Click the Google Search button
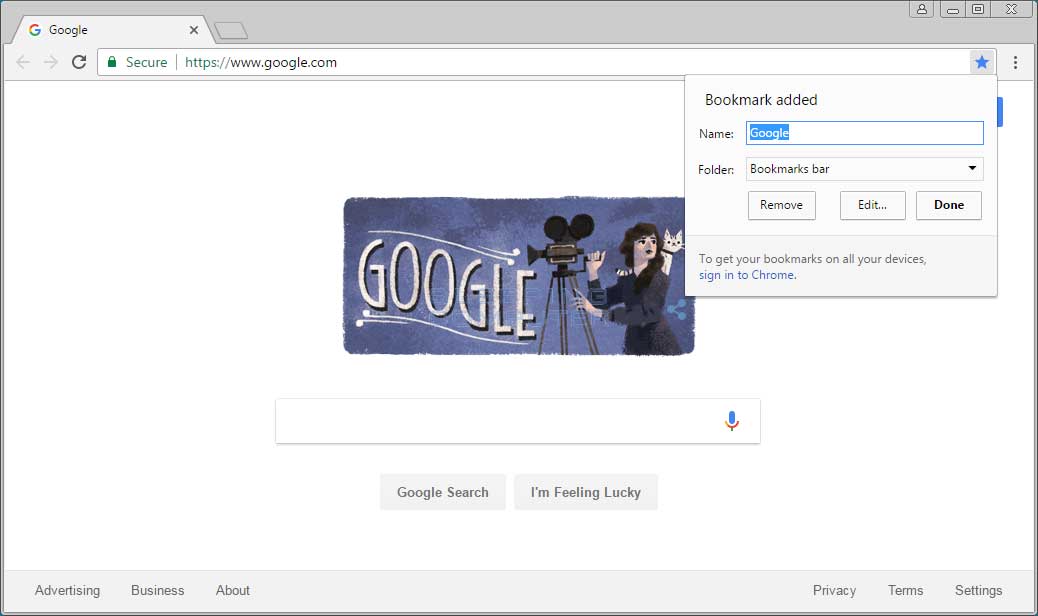1038x616 pixels. coord(442,492)
